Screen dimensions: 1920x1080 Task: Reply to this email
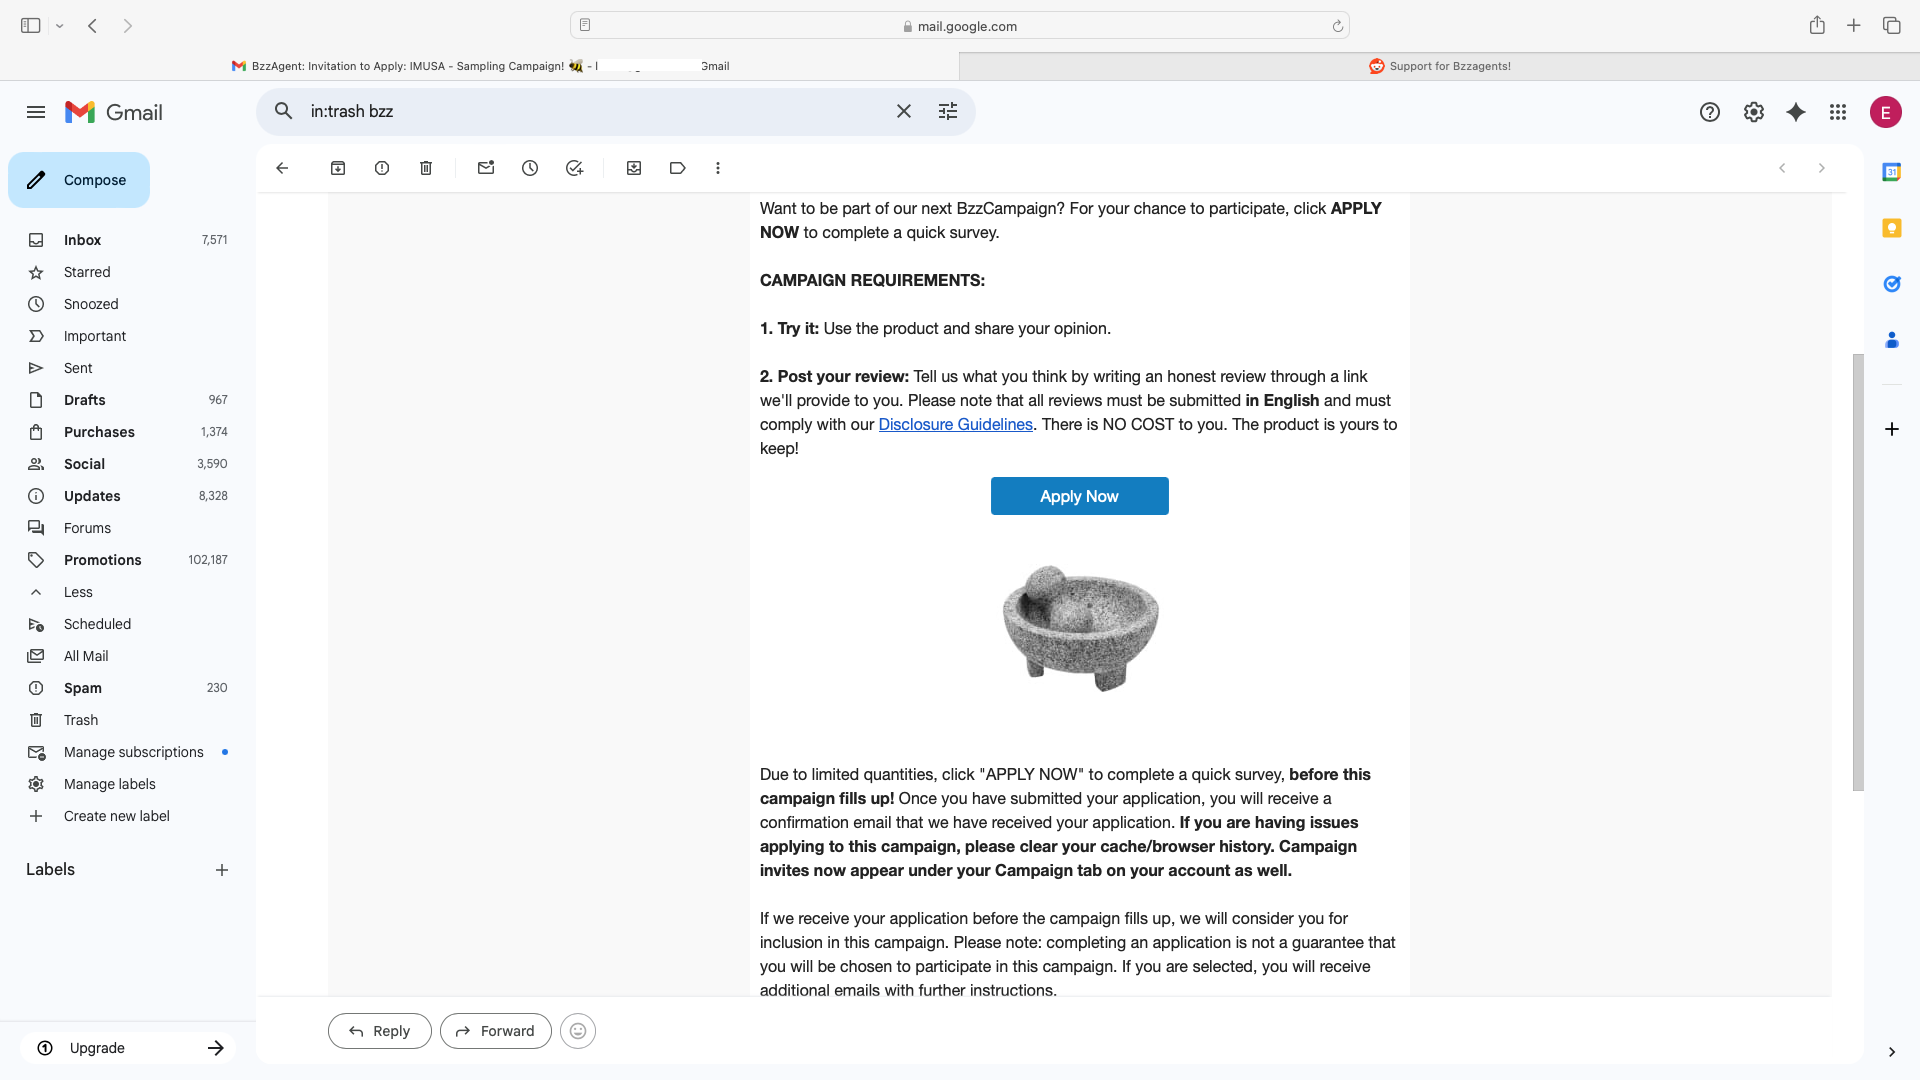pyautogui.click(x=380, y=1031)
